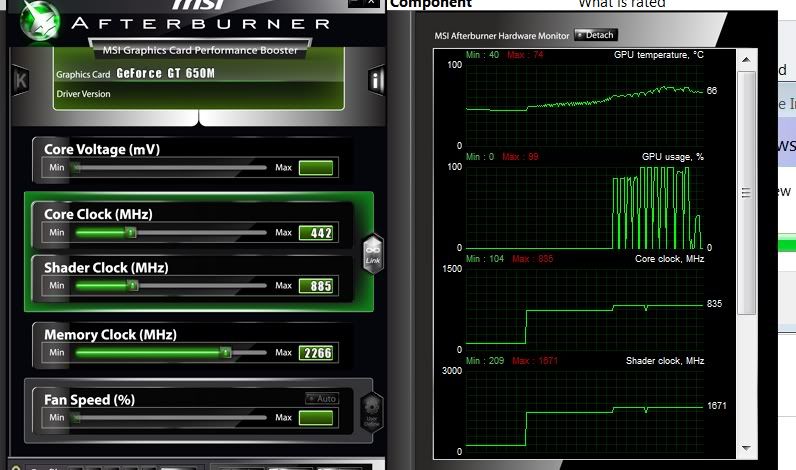Open Kombustor via the K side button
Image resolution: width=796 pixels, height=470 pixels.
pyautogui.click(x=20, y=80)
